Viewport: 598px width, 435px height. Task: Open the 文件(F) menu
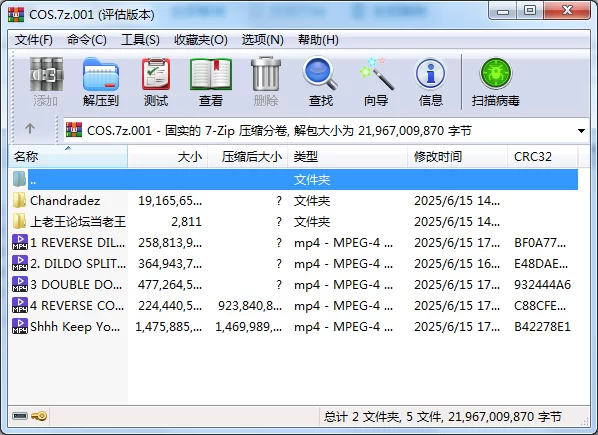click(34, 40)
